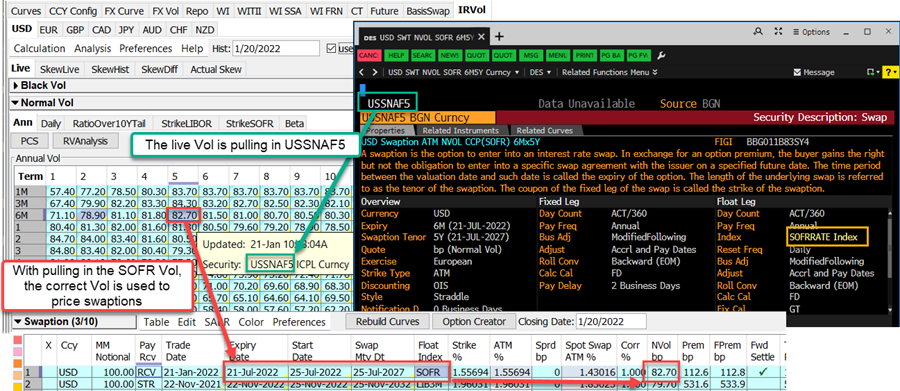900x391 pixels.
Task: Open Bloomberg Message envelope
Action: 813,72
